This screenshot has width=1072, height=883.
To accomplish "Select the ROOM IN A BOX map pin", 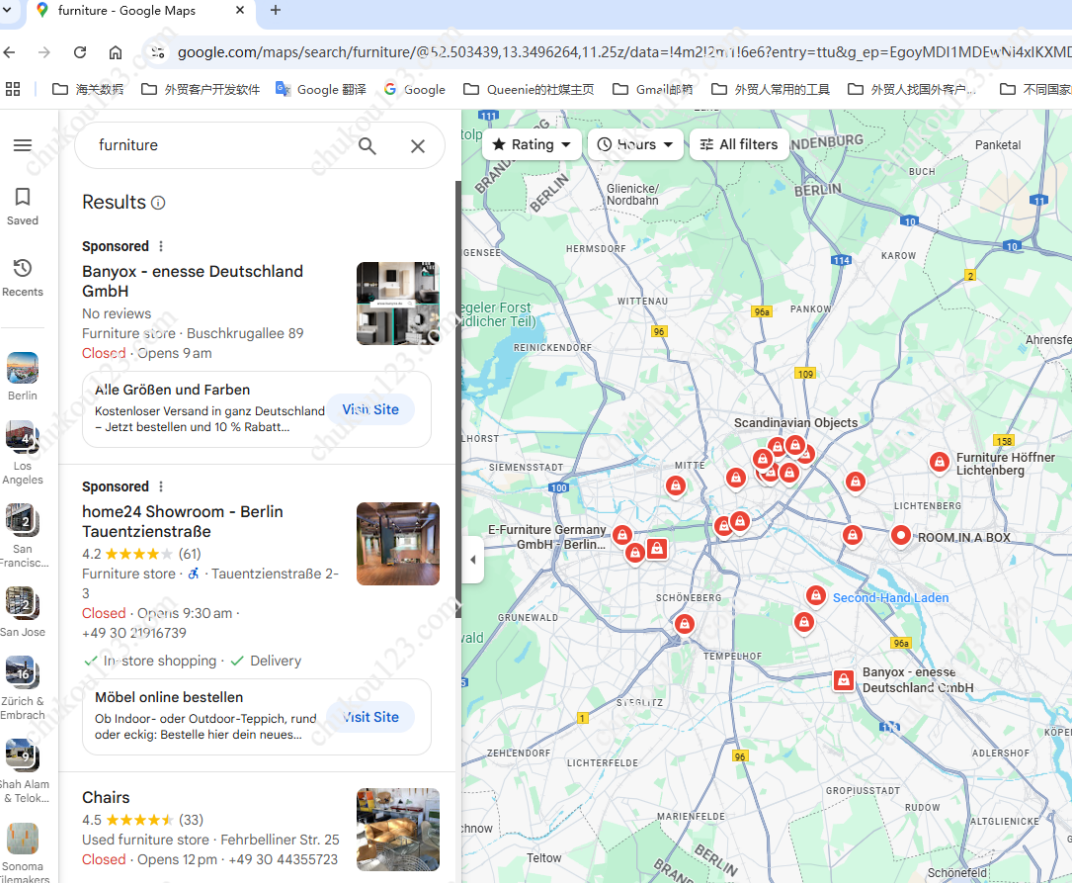I will coord(900,535).
